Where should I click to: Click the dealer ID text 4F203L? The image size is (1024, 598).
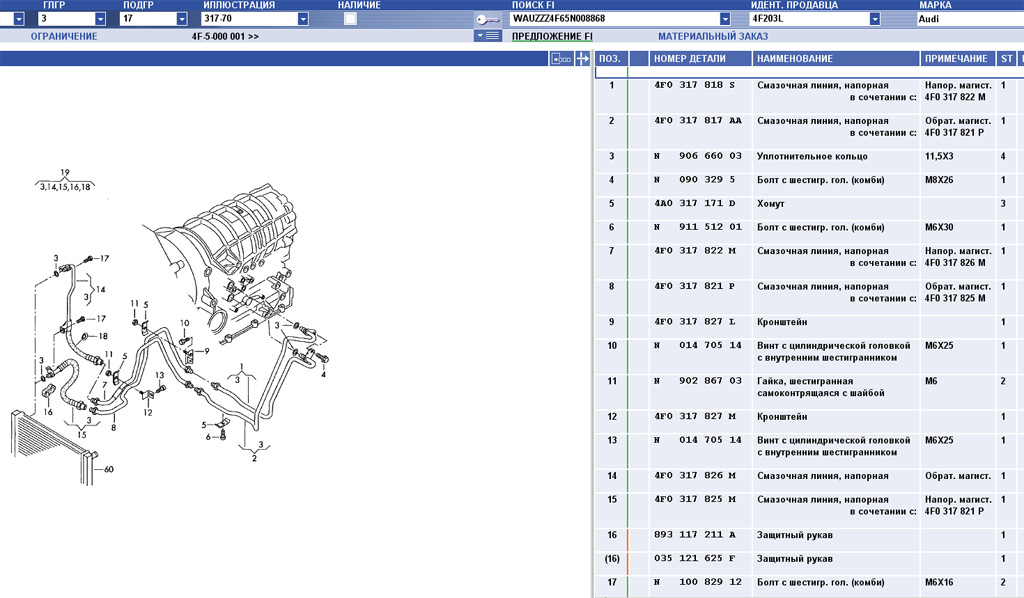(x=767, y=19)
